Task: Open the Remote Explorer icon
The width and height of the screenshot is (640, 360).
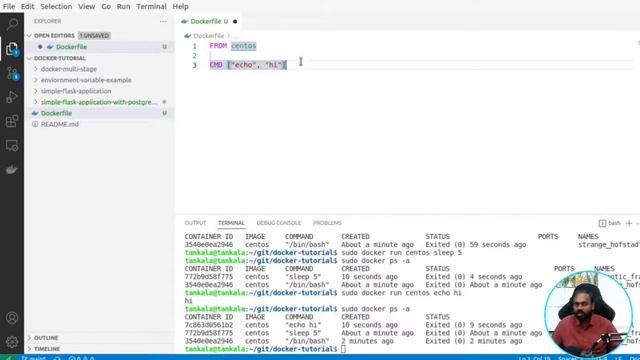Action: (x=12, y=145)
